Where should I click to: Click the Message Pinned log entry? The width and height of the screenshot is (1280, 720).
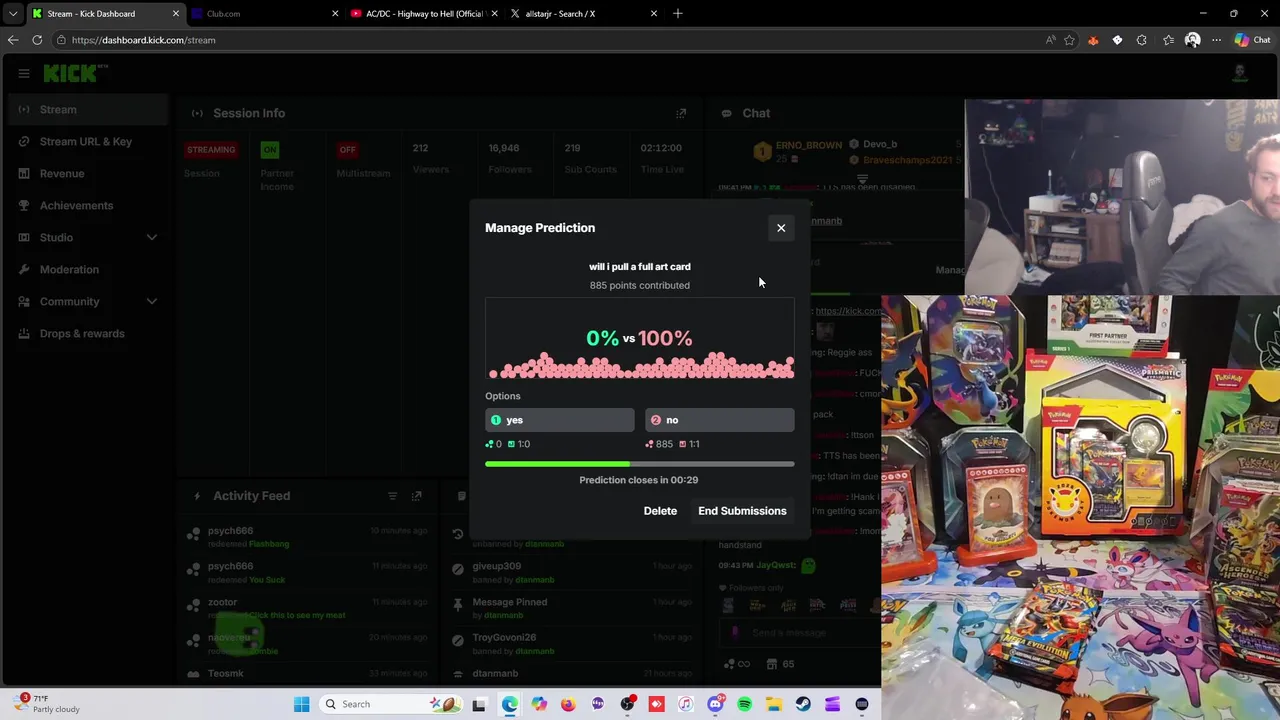(572, 608)
